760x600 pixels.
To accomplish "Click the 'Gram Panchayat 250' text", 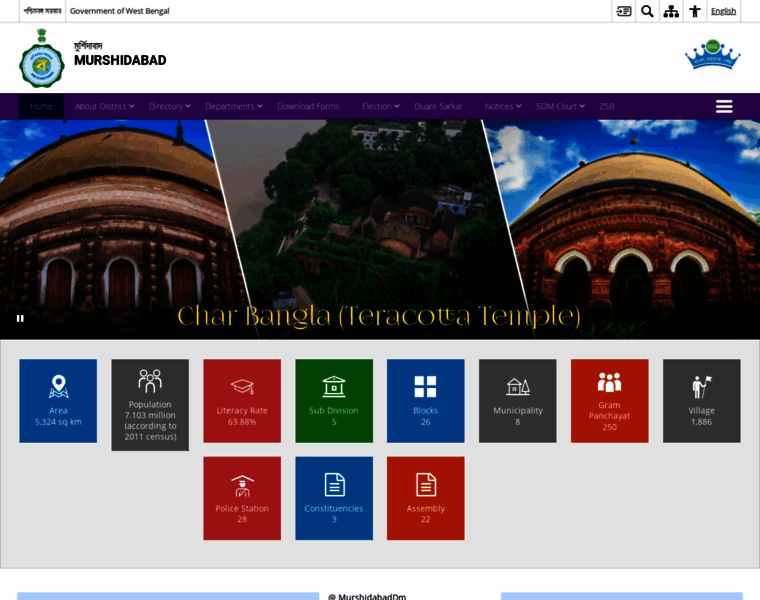I will pyautogui.click(x=609, y=416).
